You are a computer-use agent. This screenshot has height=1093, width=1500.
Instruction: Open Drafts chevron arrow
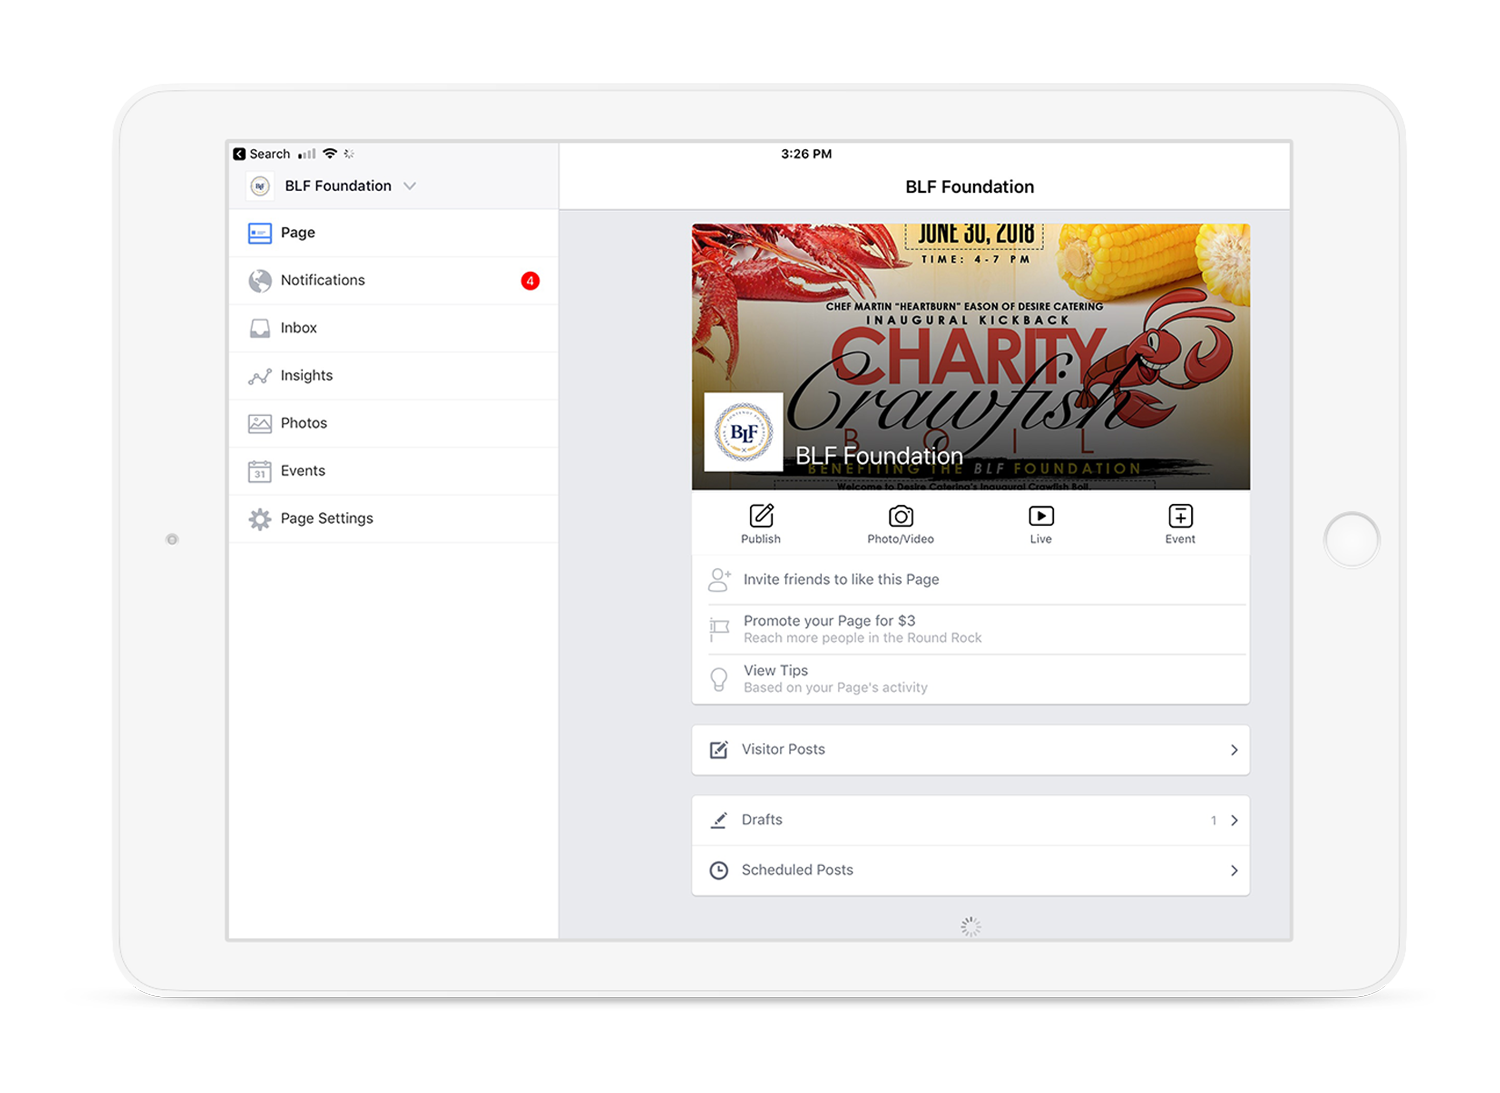(1234, 820)
